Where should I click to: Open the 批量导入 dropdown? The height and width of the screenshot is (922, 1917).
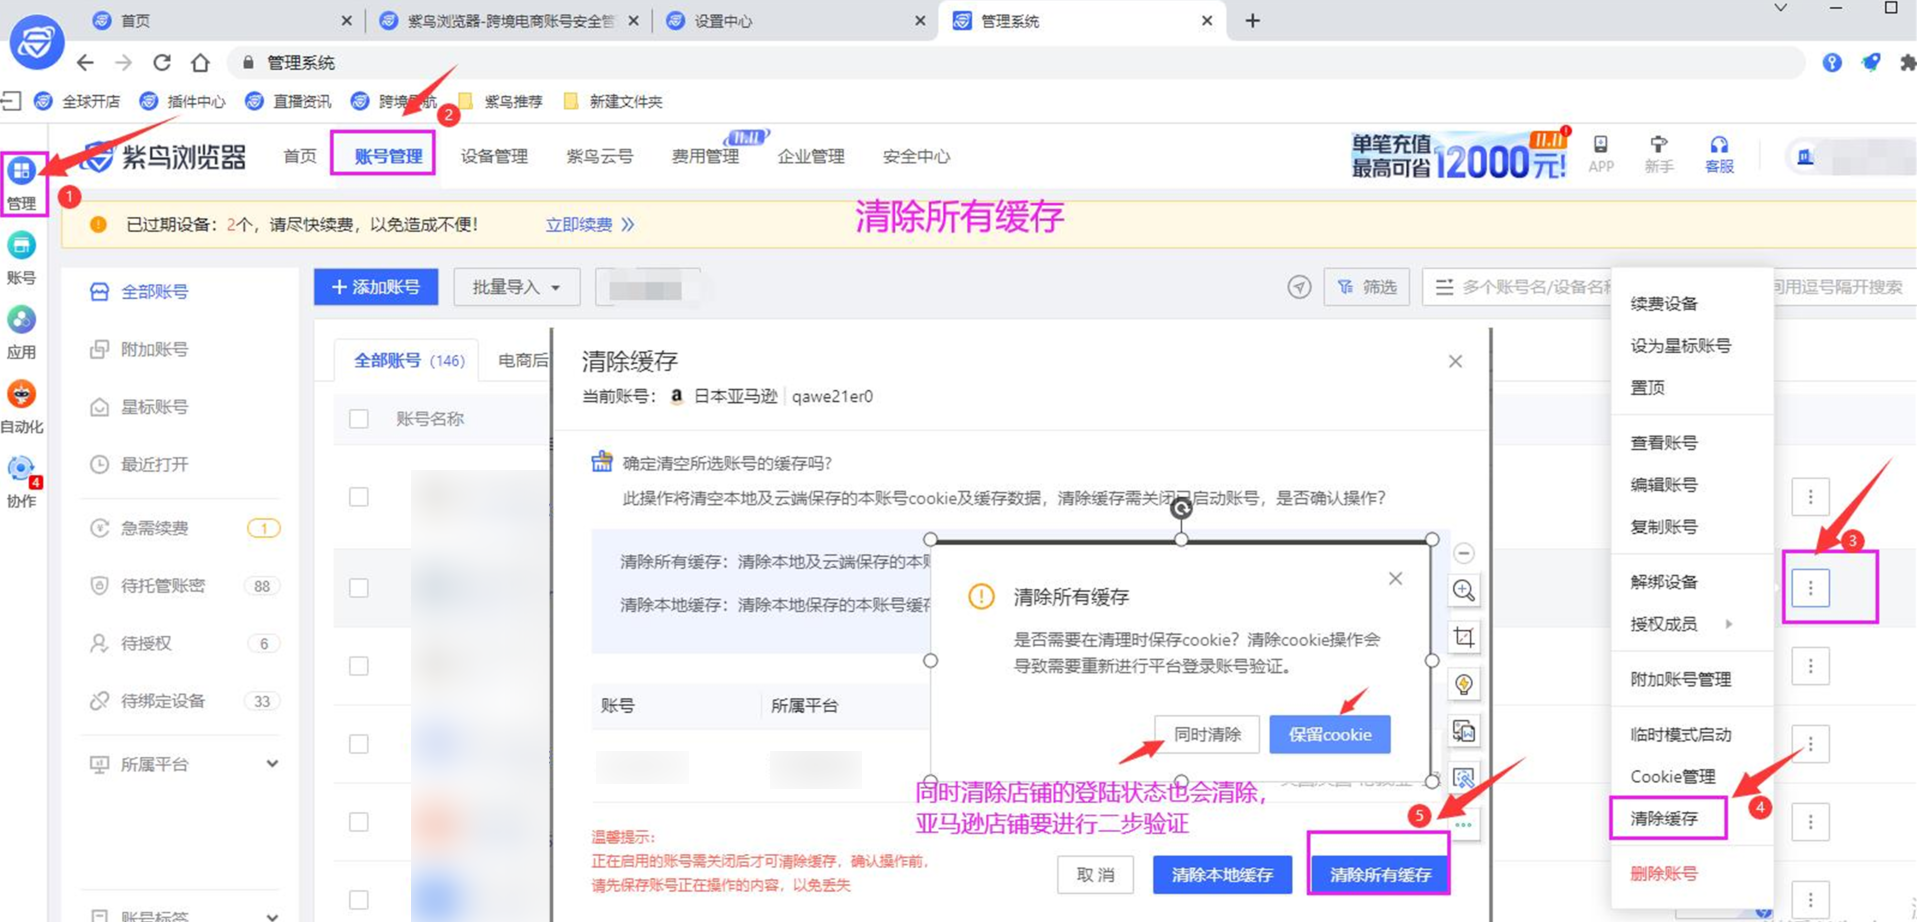[x=516, y=287]
